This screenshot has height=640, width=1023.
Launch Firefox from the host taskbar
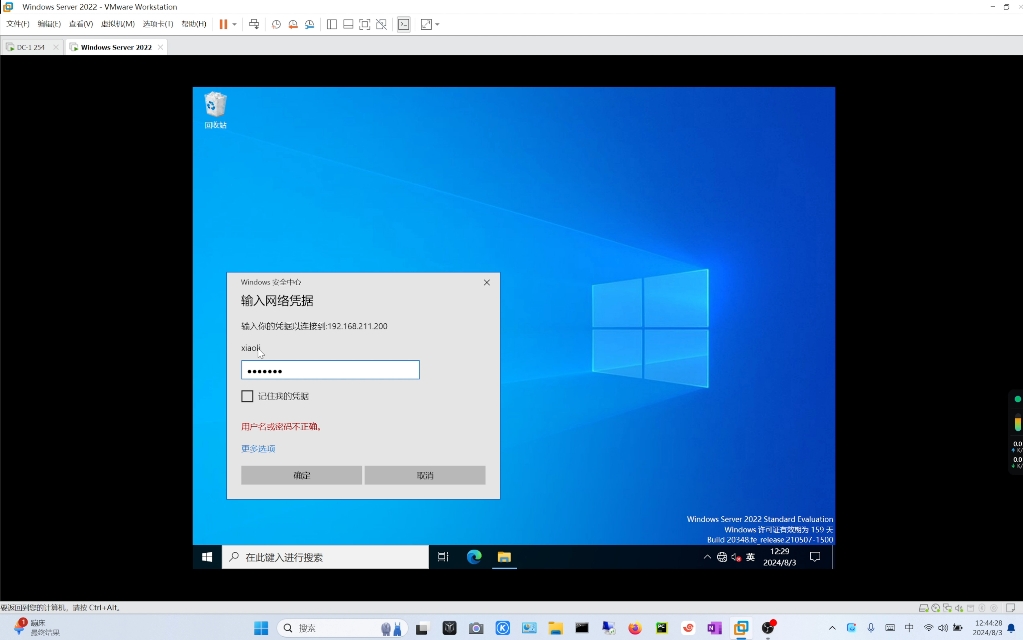click(635, 628)
